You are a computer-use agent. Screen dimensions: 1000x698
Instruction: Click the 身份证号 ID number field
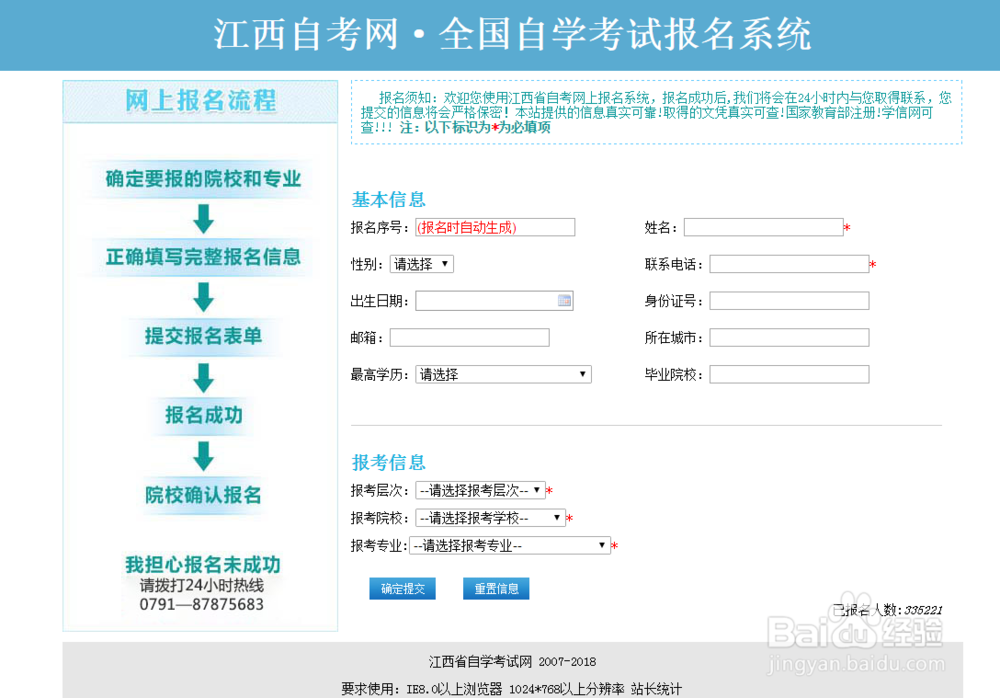[x=789, y=300]
